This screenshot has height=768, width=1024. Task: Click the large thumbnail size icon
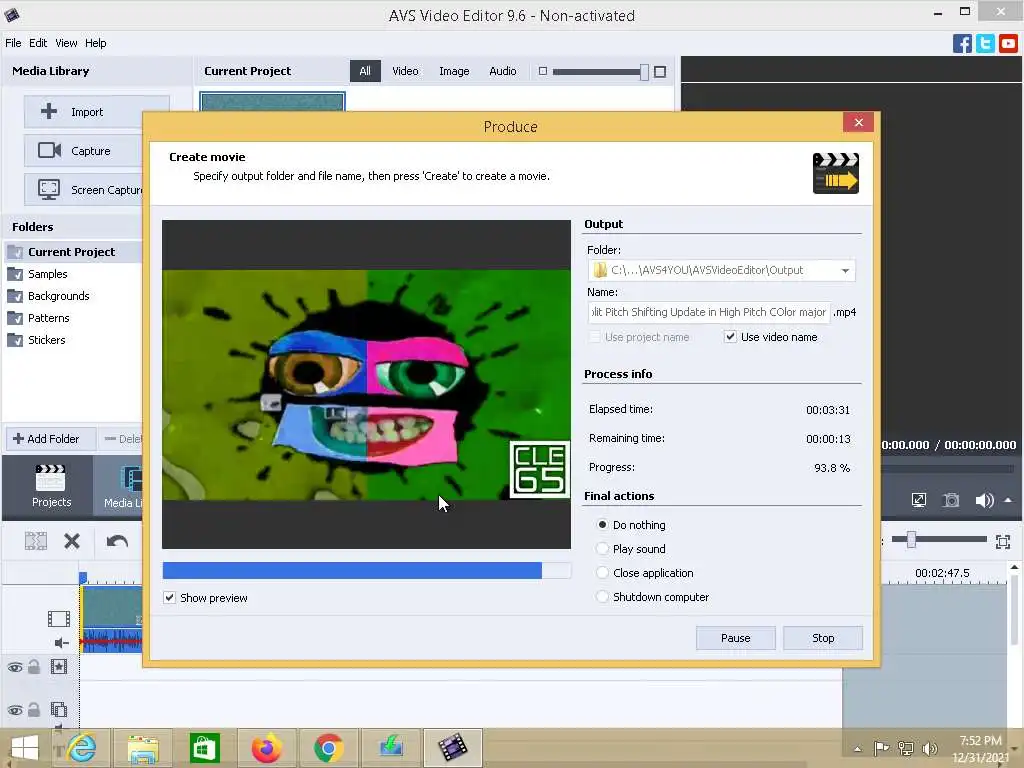660,72
